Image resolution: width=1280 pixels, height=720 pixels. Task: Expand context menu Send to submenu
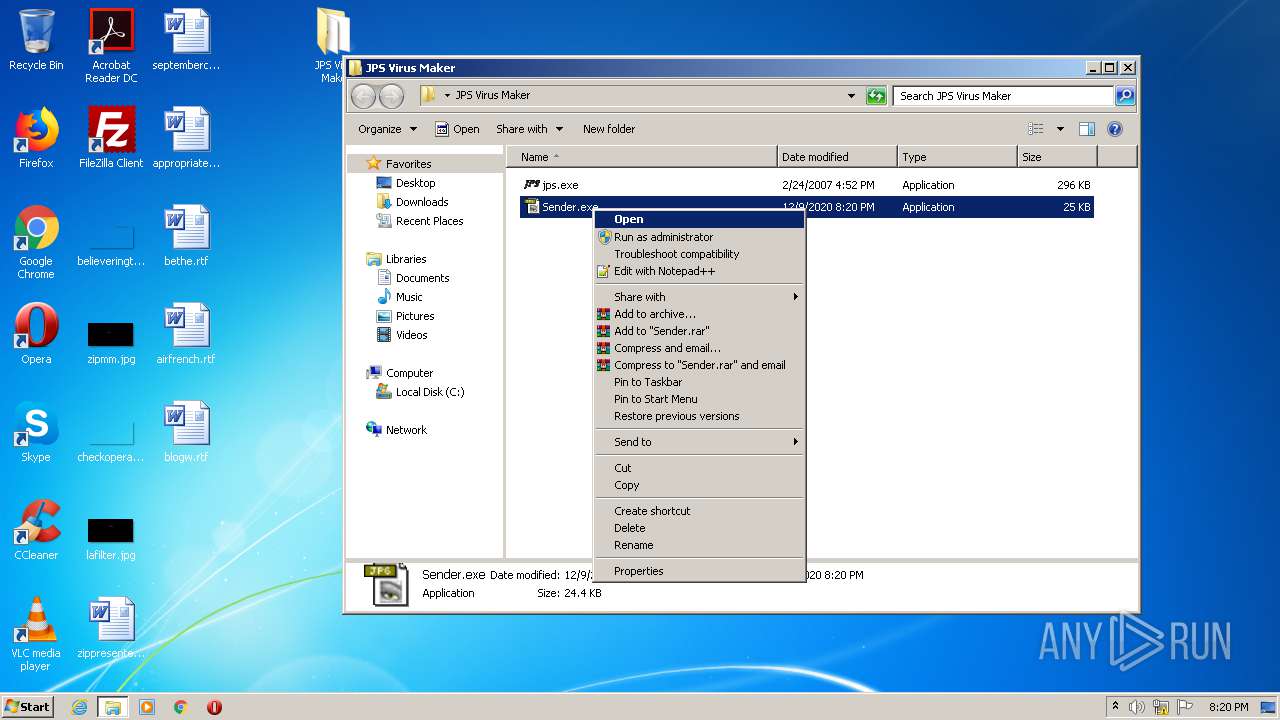(700, 442)
